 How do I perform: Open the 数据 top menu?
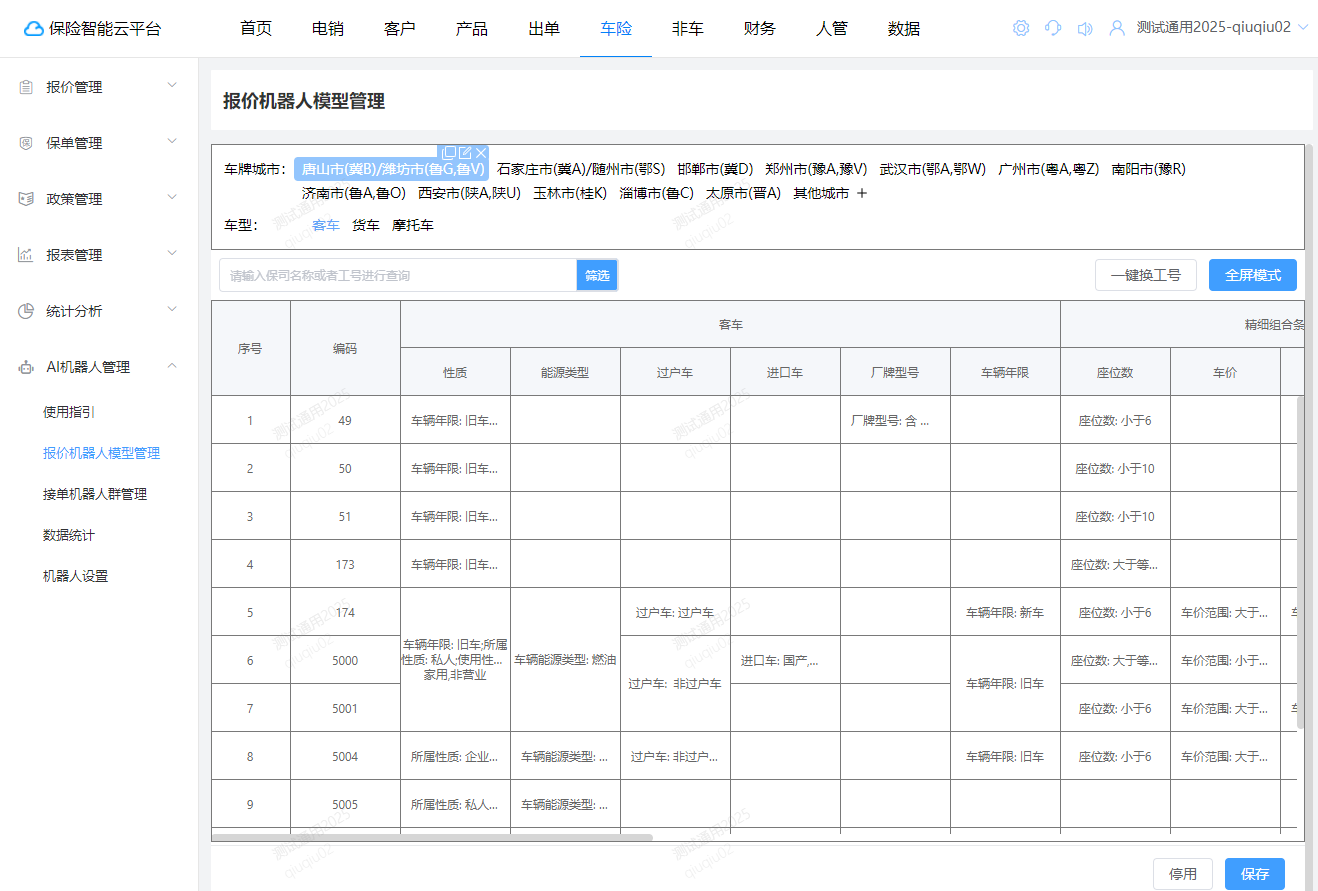(904, 29)
